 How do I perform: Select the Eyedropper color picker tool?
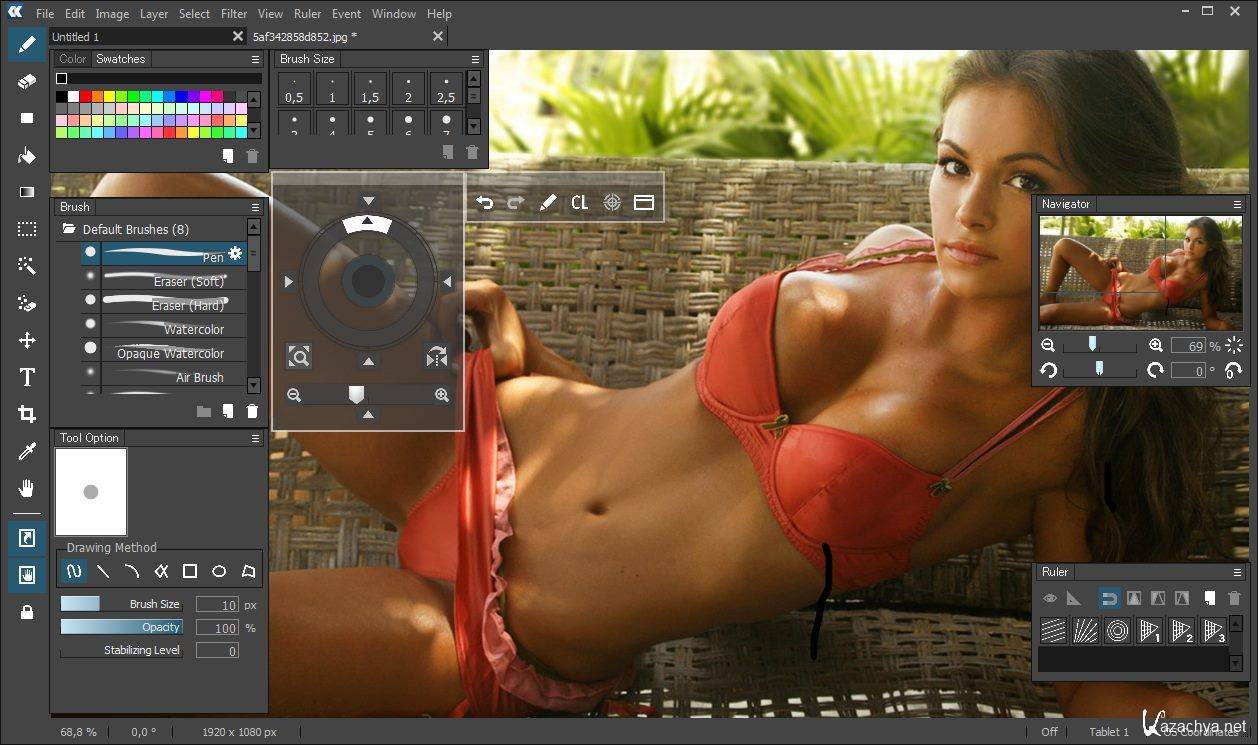tap(27, 451)
